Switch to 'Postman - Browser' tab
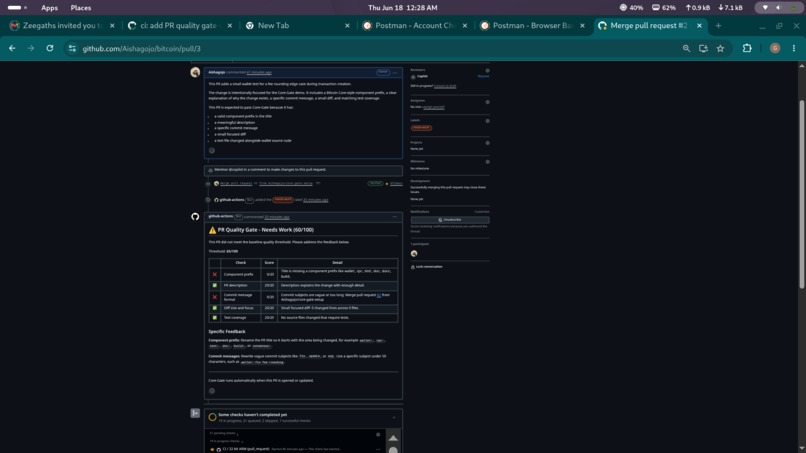Screen dimensions: 806x453 pos(532,25)
